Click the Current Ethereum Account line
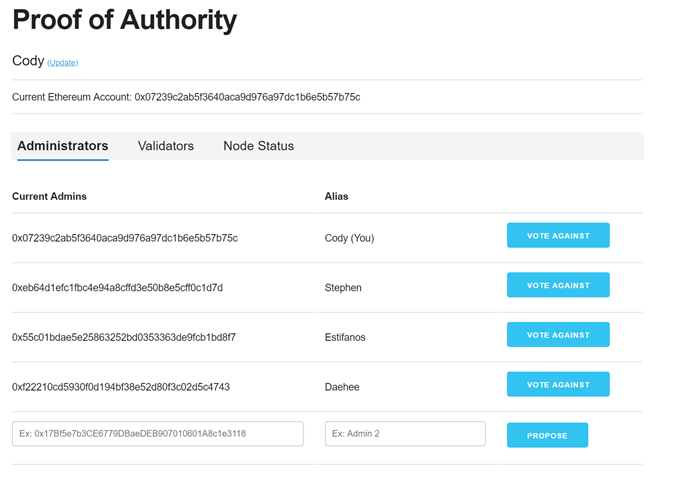The image size is (685, 483). pos(186,97)
